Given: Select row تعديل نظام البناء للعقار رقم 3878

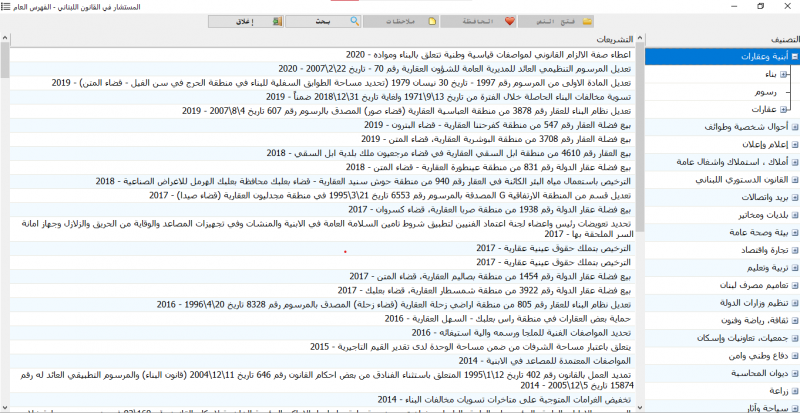Looking at the screenshot, I should 323,111.
